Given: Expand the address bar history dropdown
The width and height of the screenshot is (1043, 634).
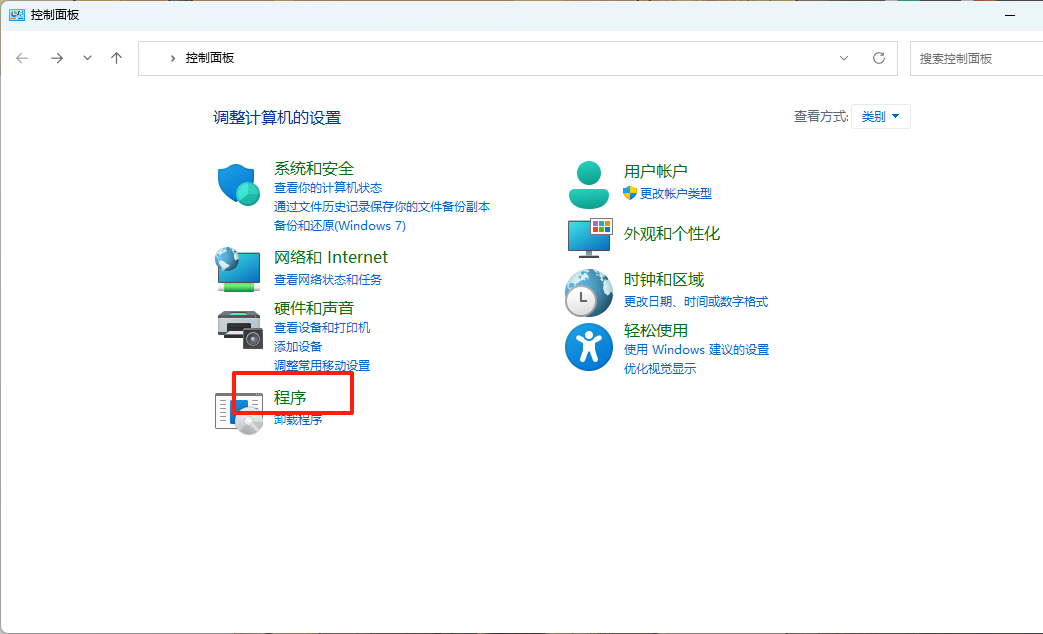Looking at the screenshot, I should tap(844, 58).
